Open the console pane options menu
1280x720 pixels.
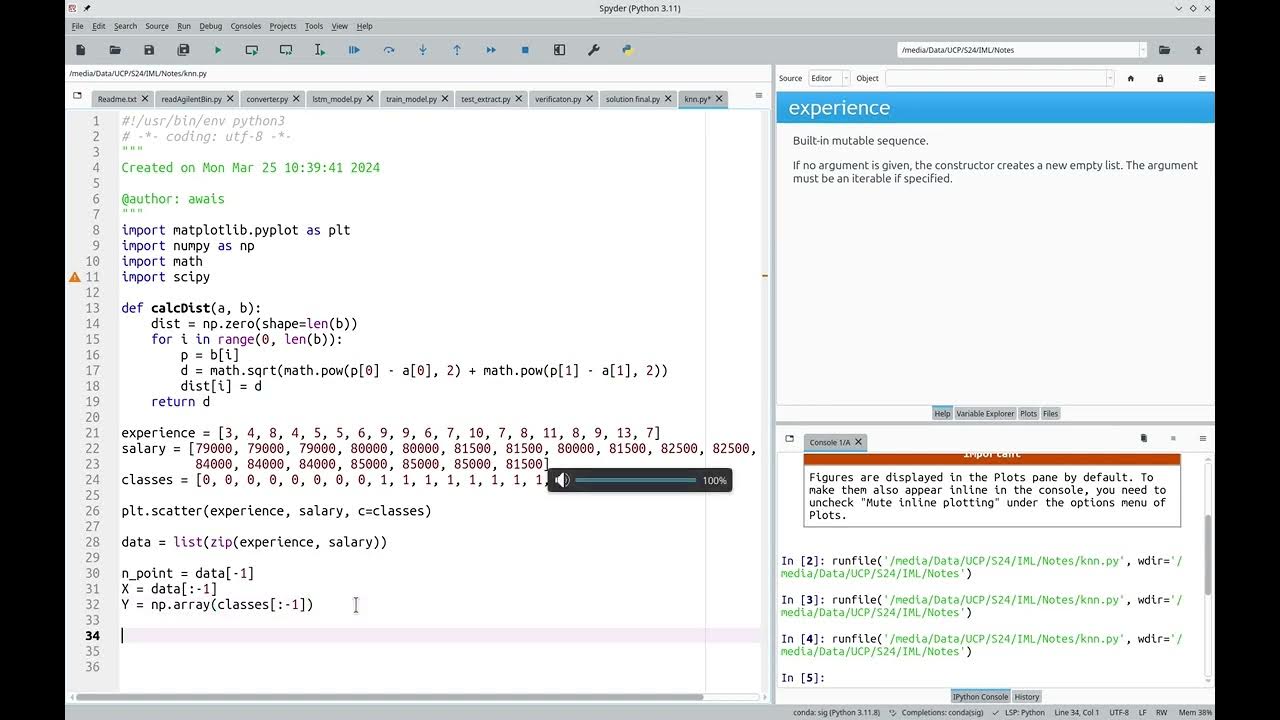pyautogui.click(x=1202, y=438)
